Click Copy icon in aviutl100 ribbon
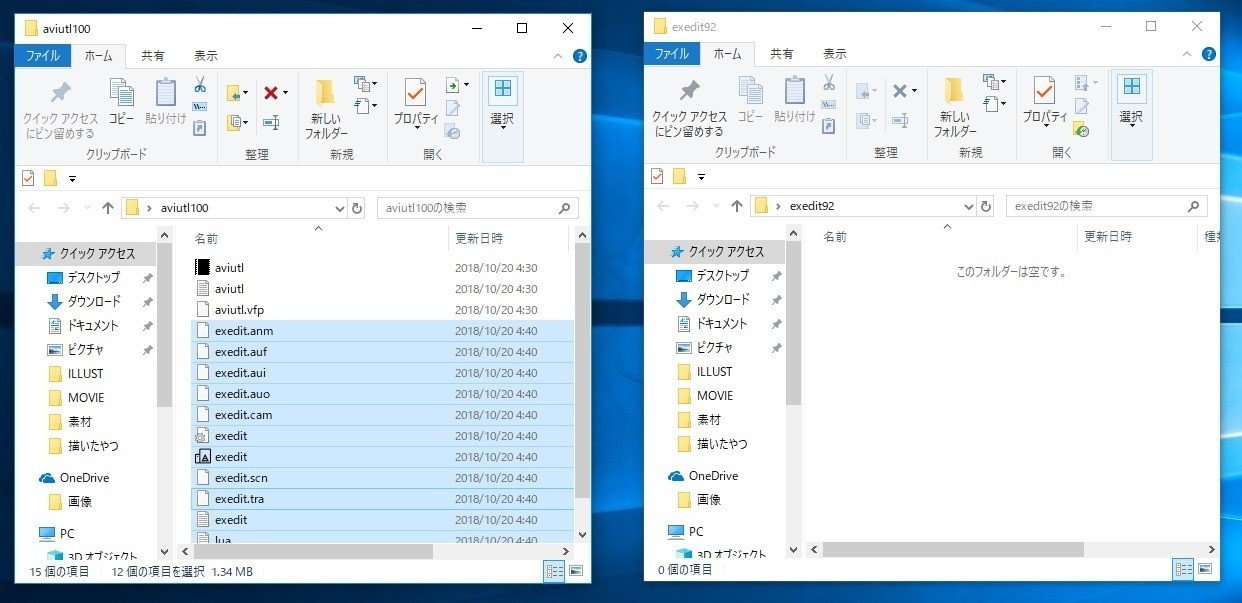 pos(121,101)
